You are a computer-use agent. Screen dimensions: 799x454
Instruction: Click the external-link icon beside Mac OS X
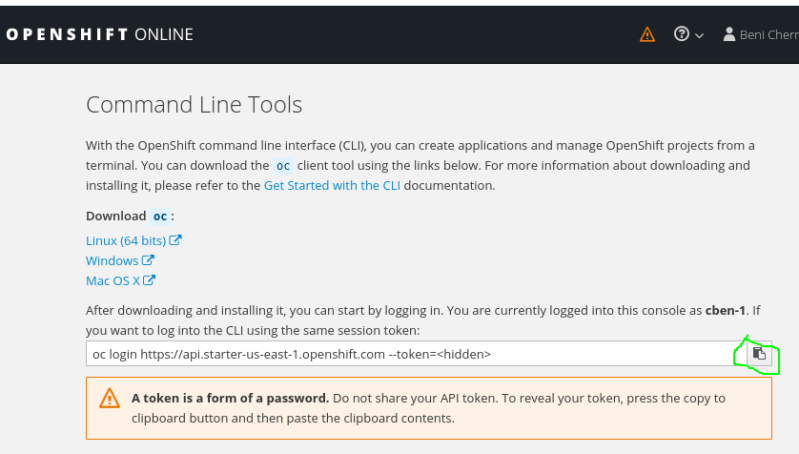pos(151,281)
